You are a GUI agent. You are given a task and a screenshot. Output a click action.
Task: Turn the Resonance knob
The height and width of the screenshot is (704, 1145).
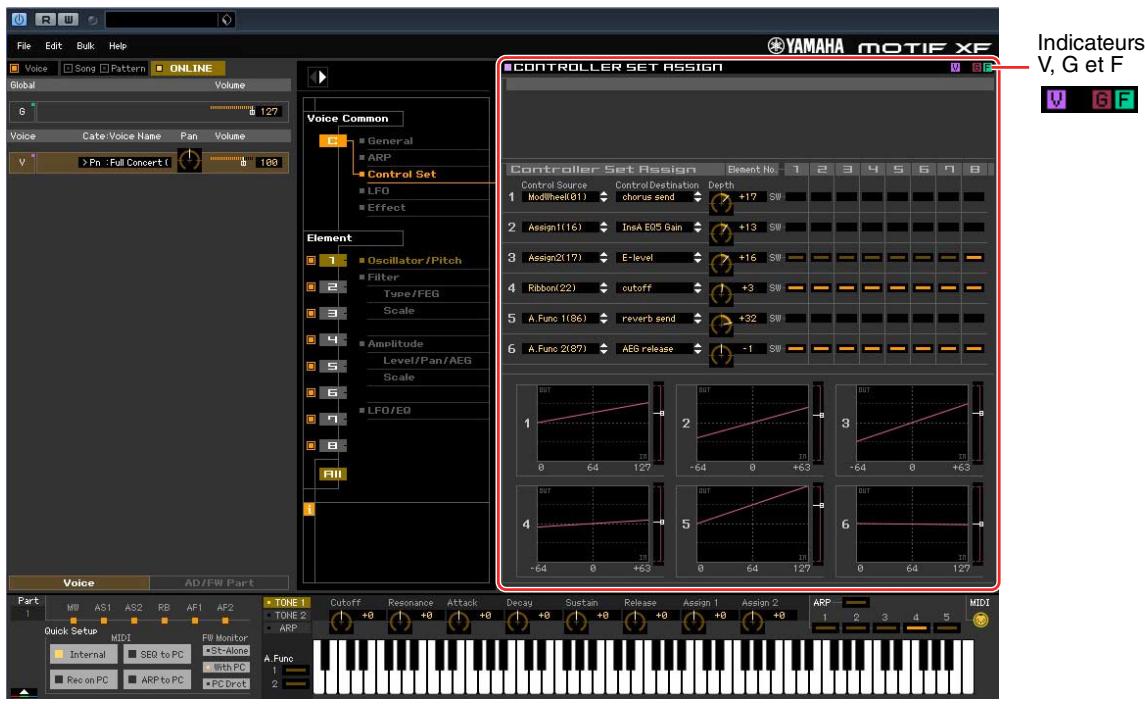[399, 621]
